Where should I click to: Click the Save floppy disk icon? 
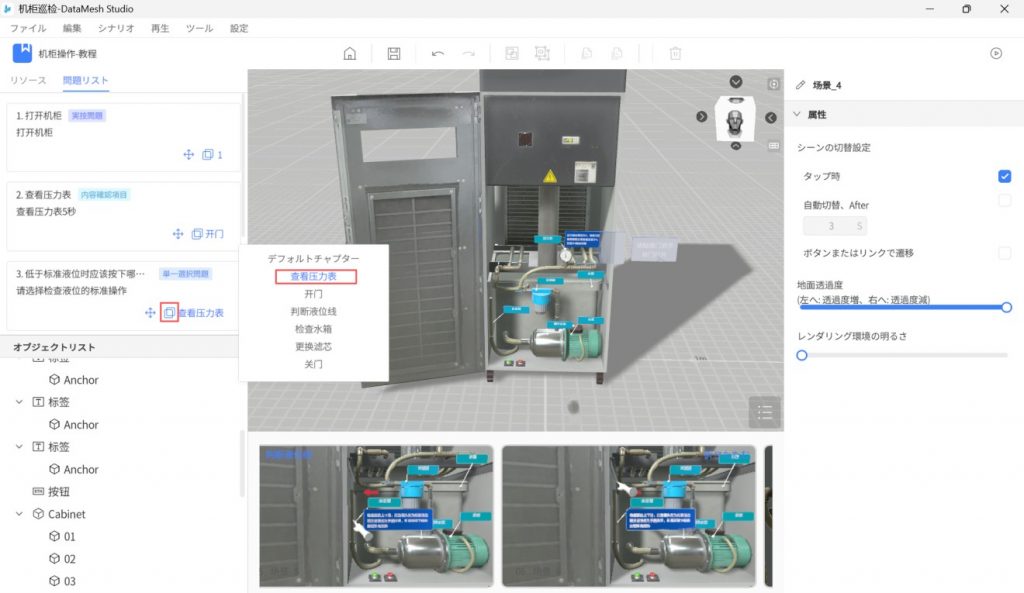(x=394, y=53)
